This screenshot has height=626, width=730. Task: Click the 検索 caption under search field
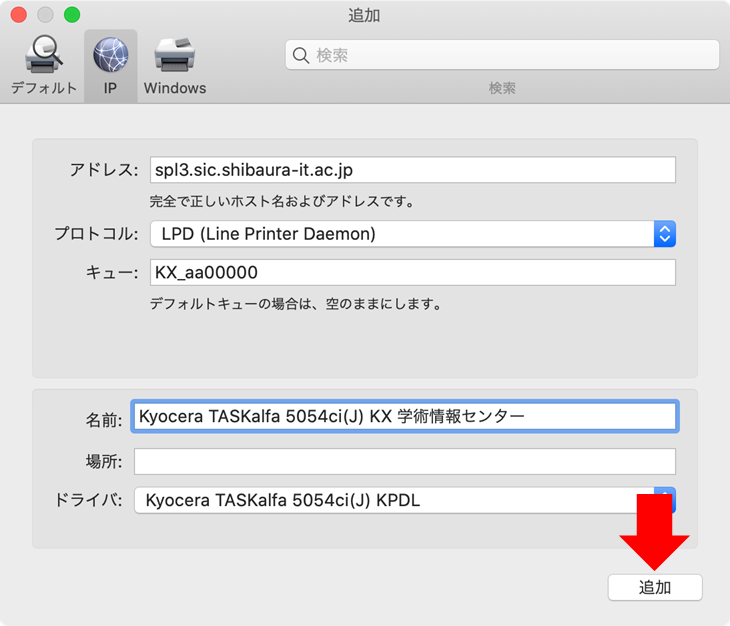tap(502, 88)
